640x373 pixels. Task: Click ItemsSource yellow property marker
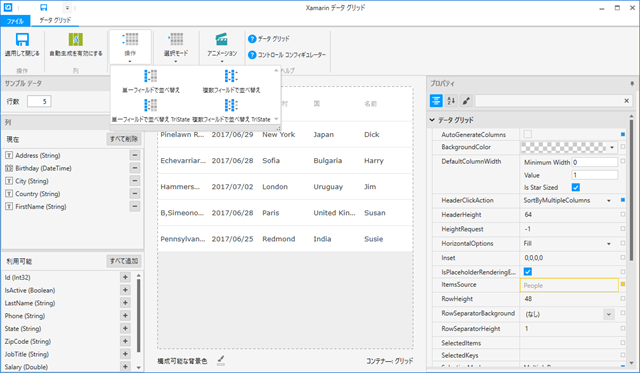coord(623,284)
